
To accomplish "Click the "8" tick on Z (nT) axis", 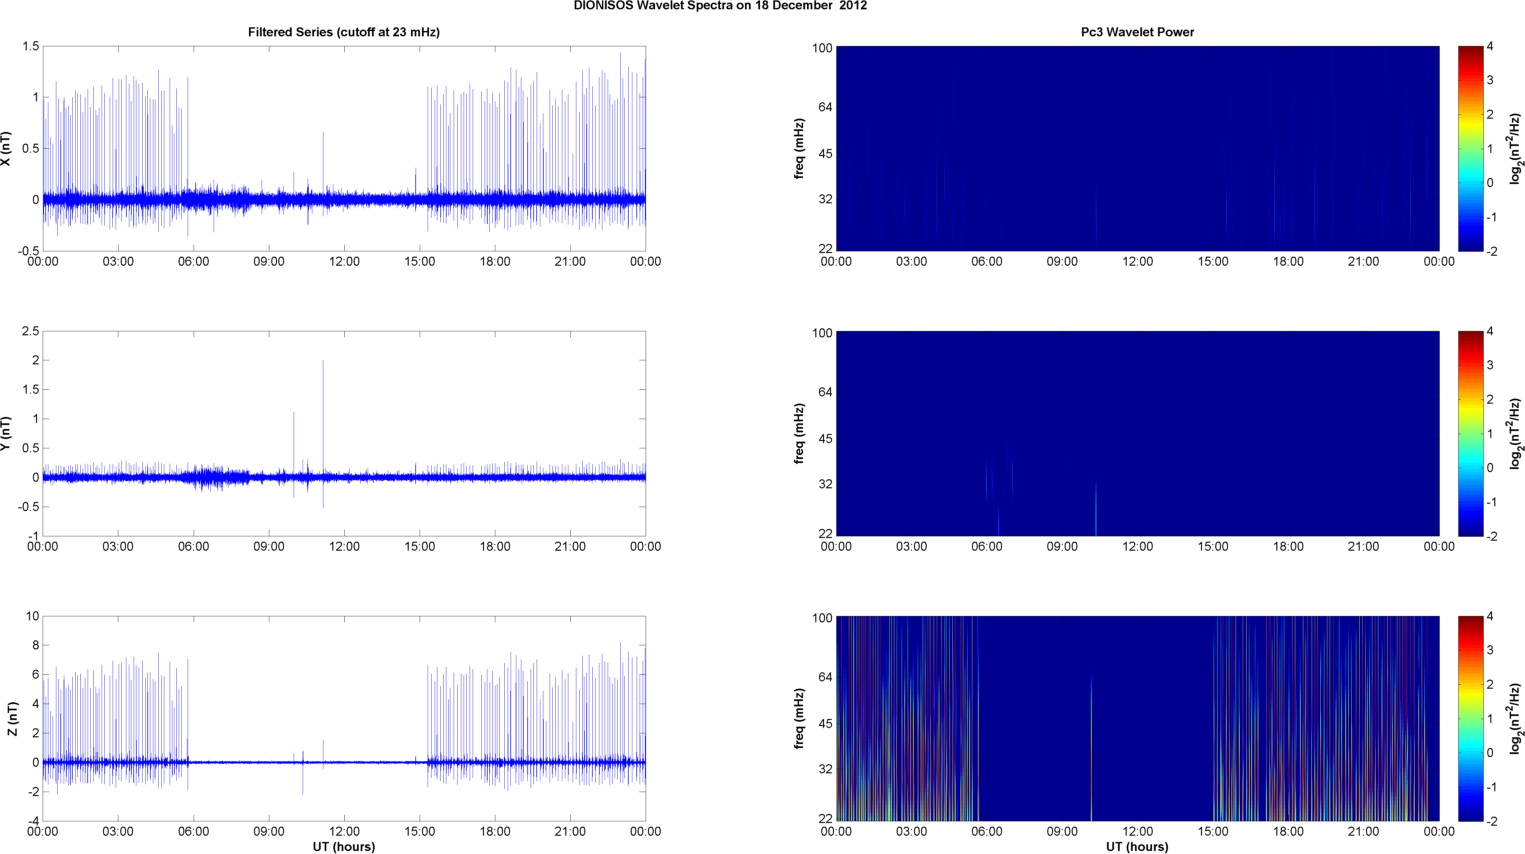I will pos(36,646).
